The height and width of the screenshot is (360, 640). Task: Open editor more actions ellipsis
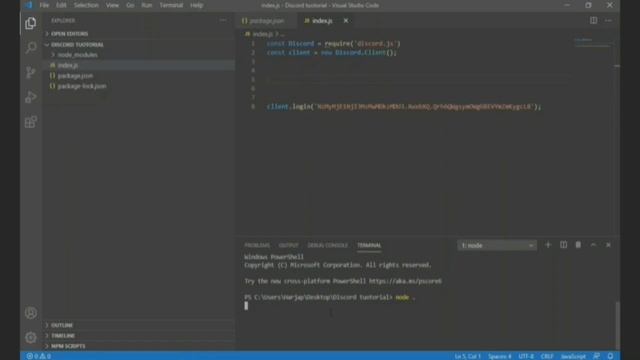tap(608, 20)
